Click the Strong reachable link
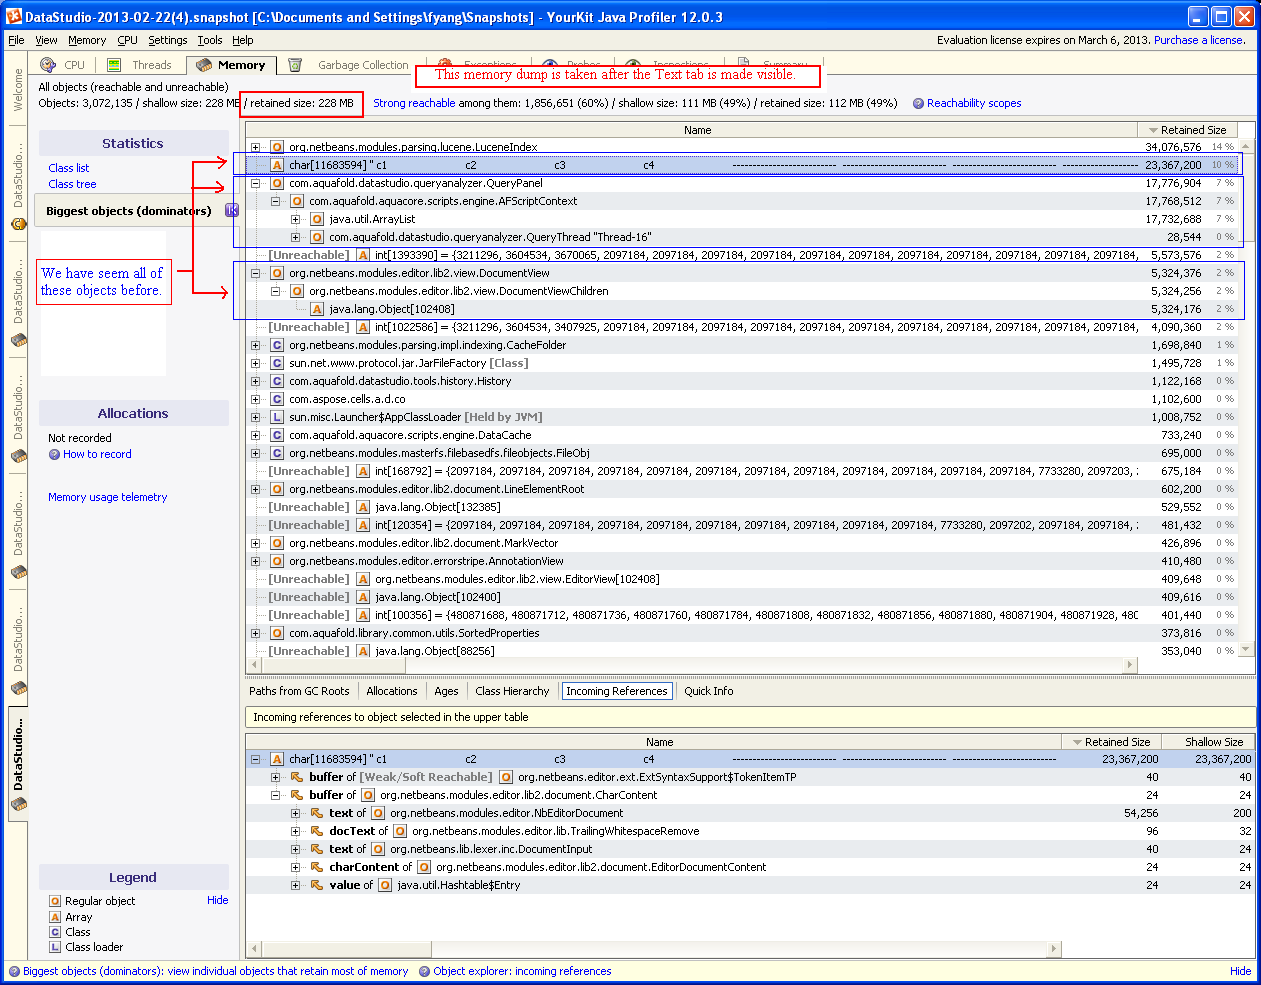The width and height of the screenshot is (1261, 985). click(414, 103)
